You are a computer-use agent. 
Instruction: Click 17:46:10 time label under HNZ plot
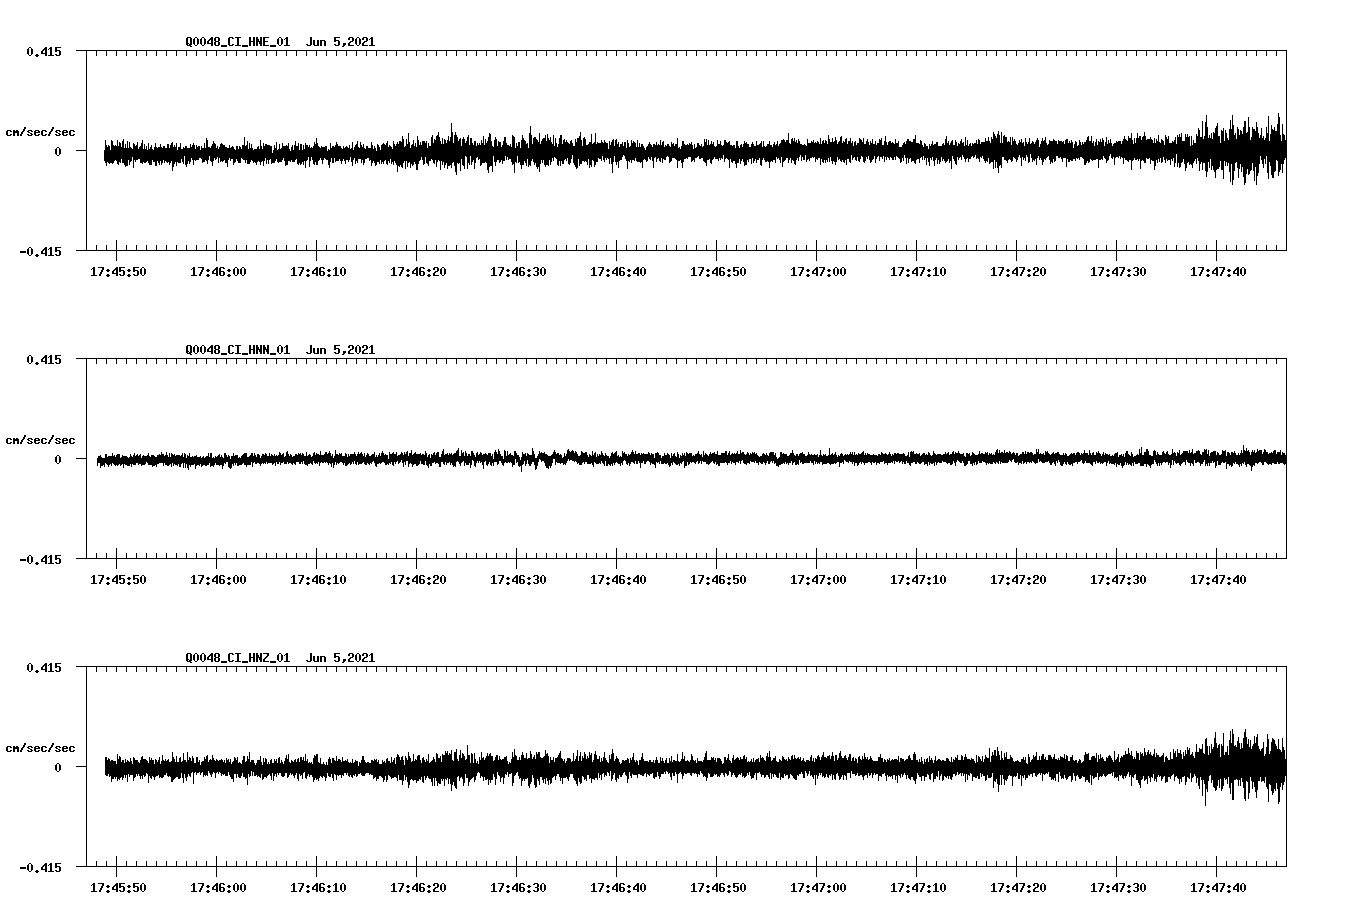[318, 888]
